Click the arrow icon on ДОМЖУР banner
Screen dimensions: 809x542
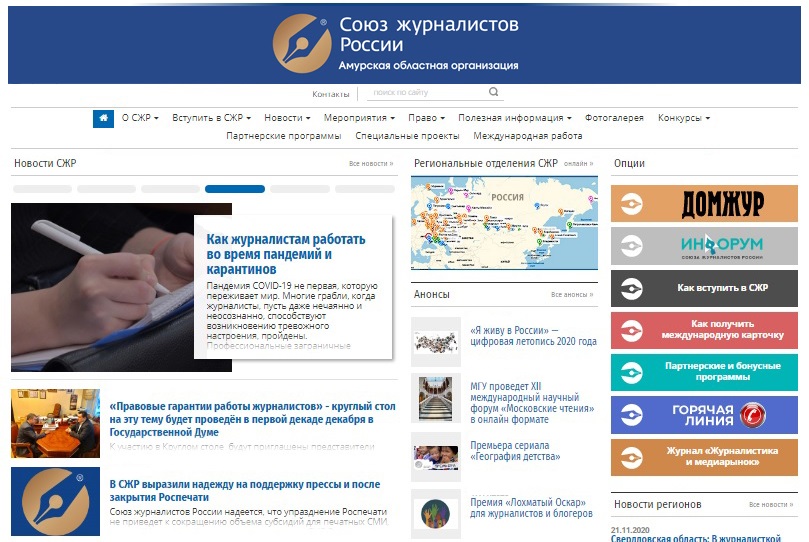point(632,204)
